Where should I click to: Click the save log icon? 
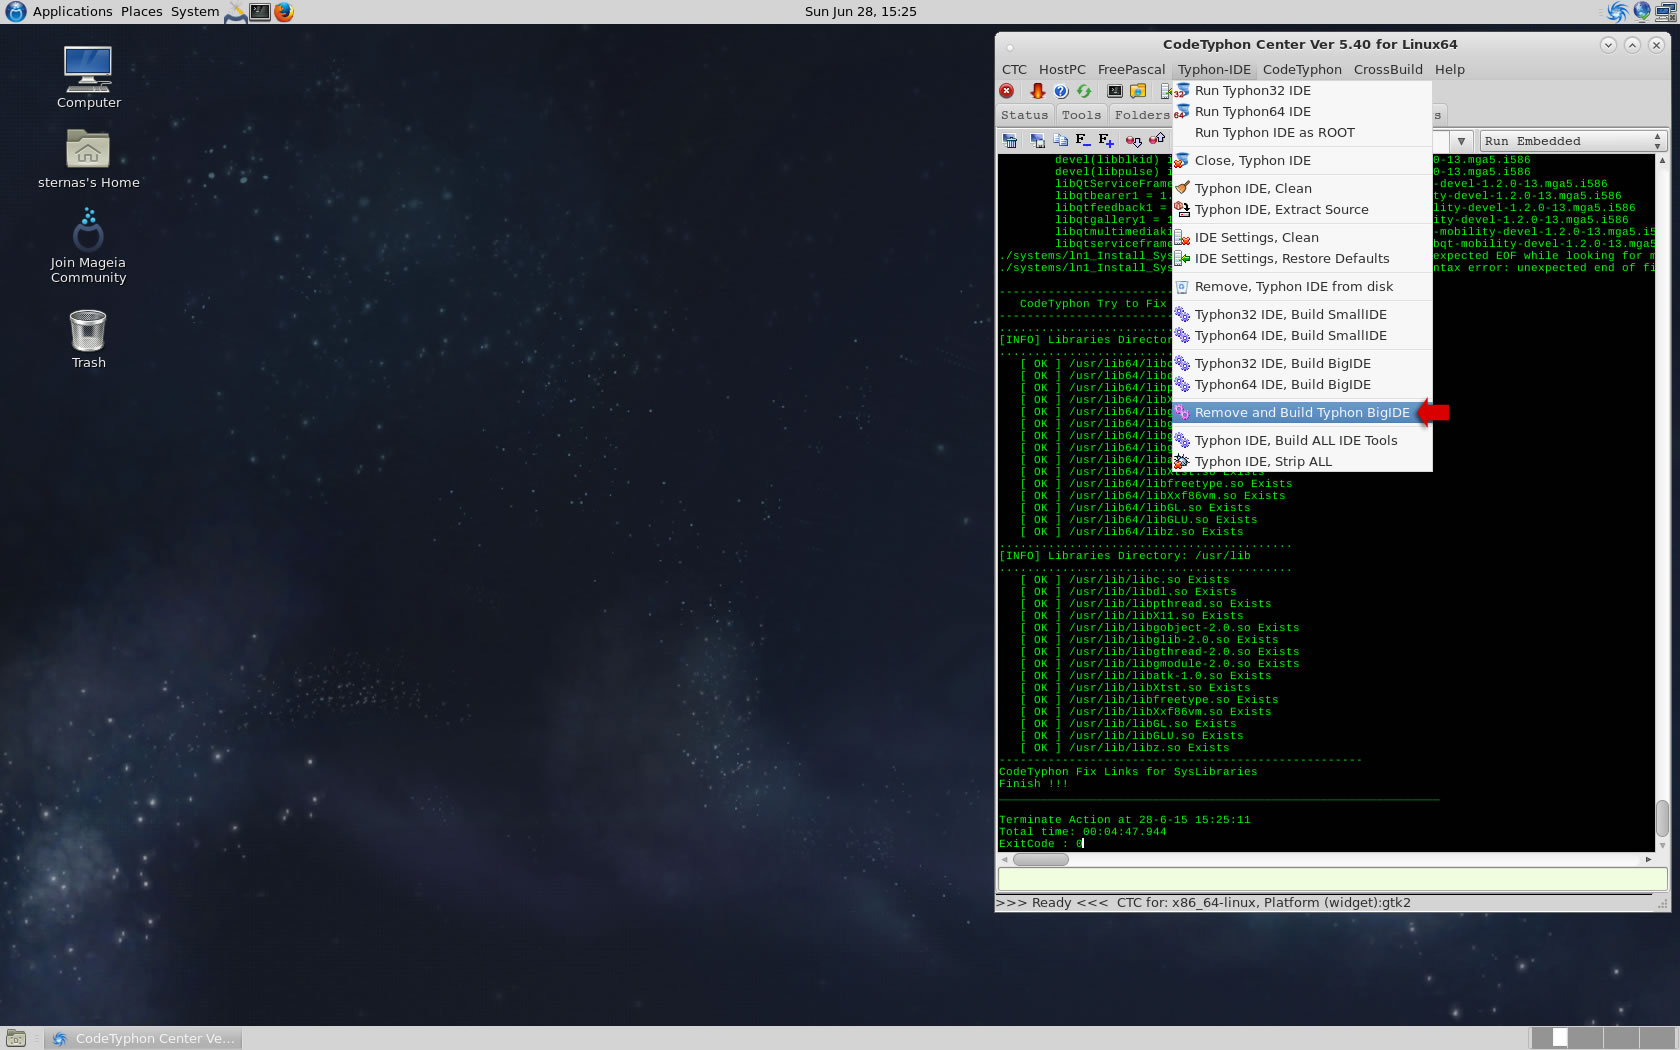pos(1037,141)
